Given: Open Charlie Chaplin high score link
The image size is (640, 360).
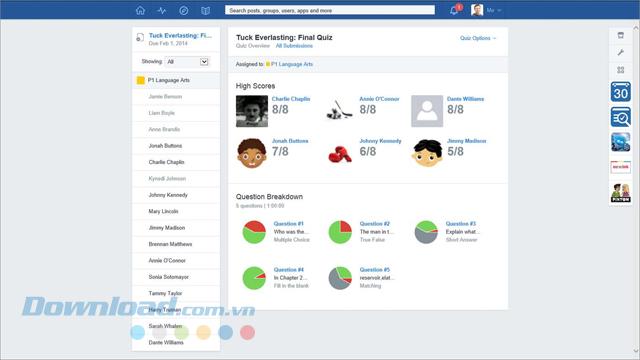Looking at the screenshot, I should [291, 99].
